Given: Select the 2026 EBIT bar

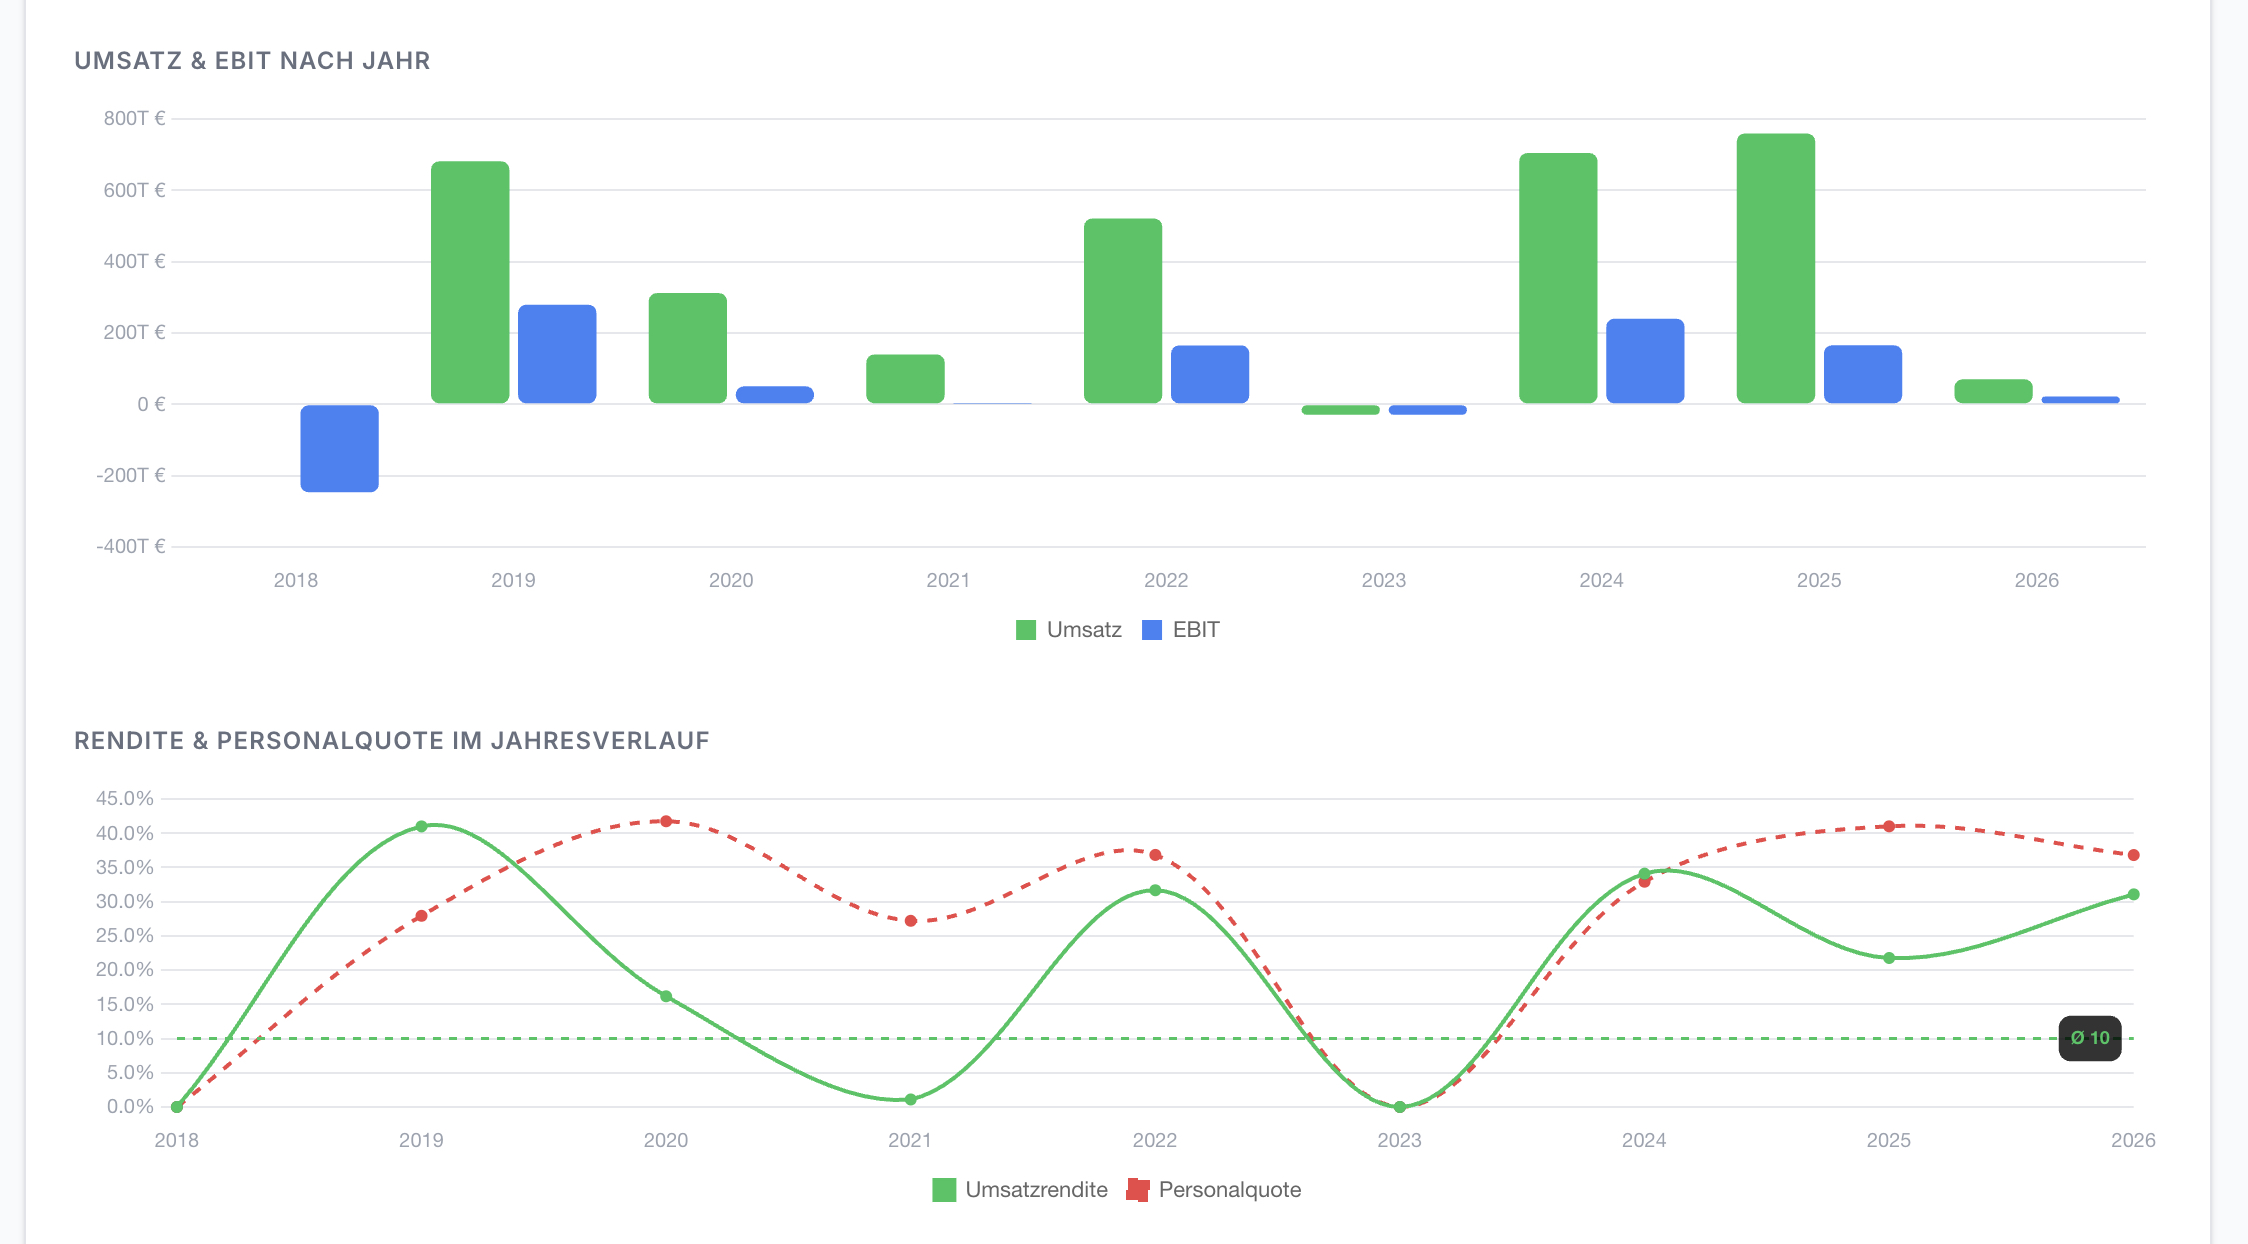Looking at the screenshot, I should [x=2080, y=400].
